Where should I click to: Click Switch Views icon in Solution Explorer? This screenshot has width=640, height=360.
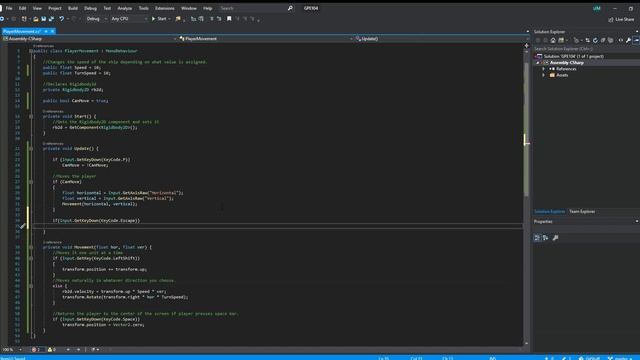point(562,40)
